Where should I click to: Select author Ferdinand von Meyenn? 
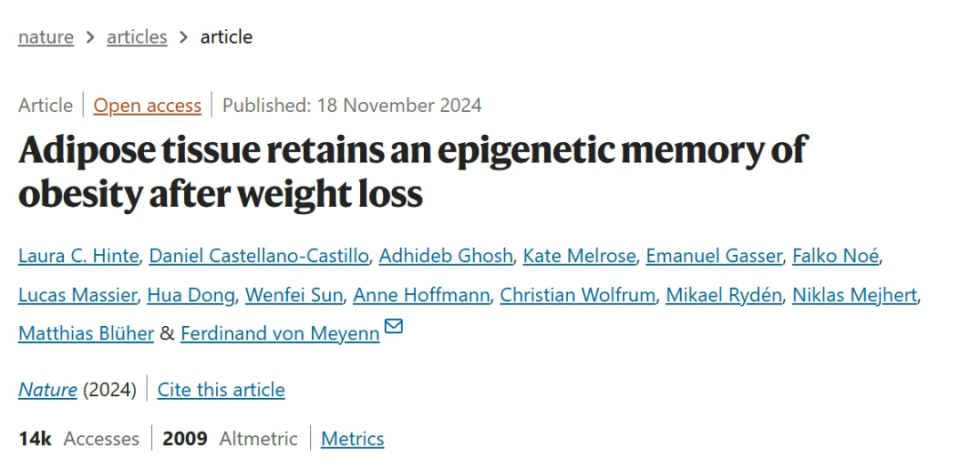[x=280, y=334]
